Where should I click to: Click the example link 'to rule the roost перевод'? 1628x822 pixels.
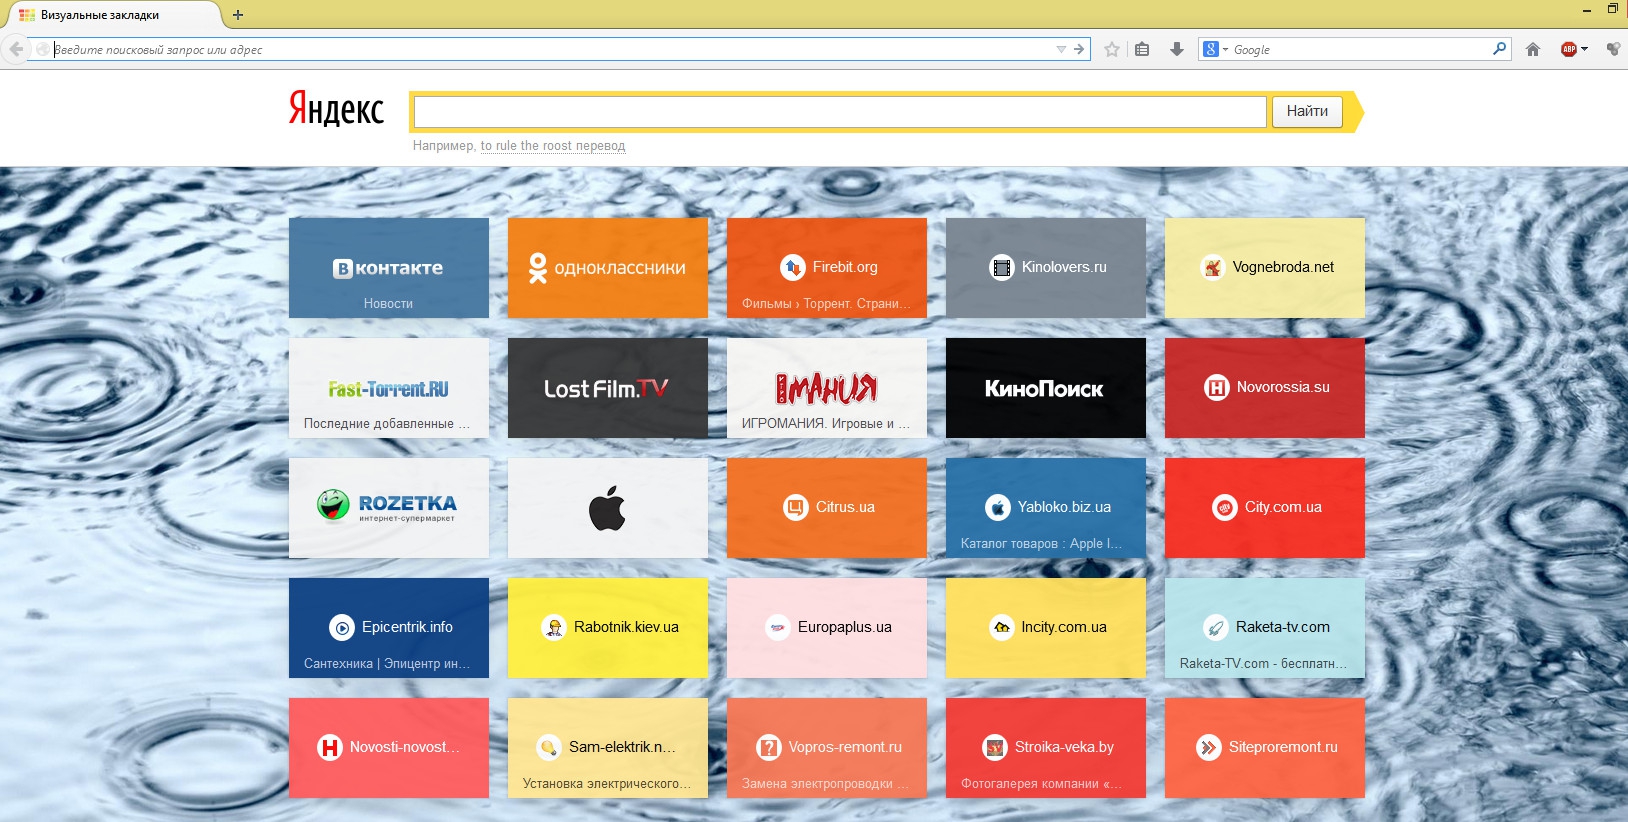pyautogui.click(x=553, y=146)
